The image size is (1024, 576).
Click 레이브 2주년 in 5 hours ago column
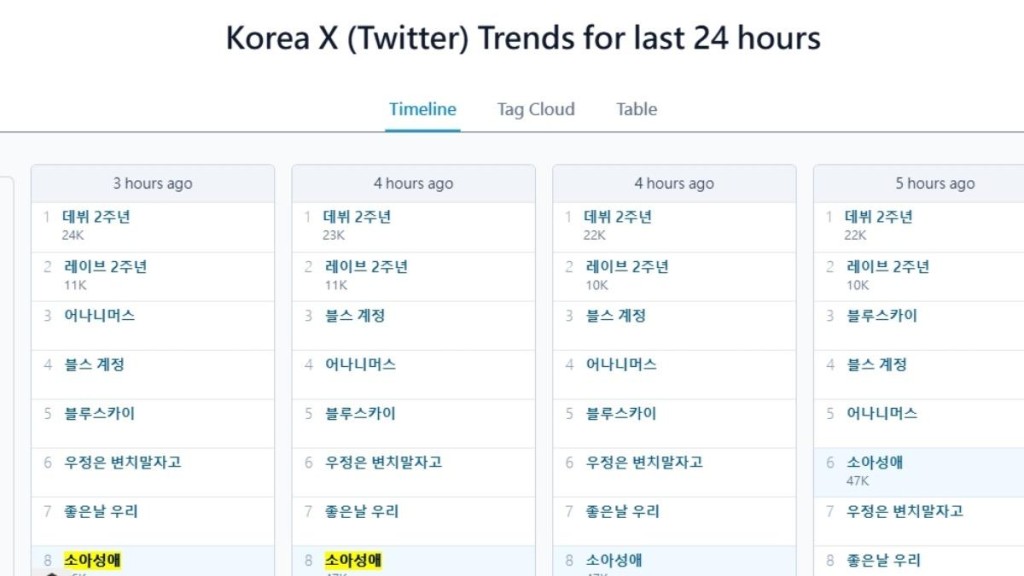[x=887, y=266]
